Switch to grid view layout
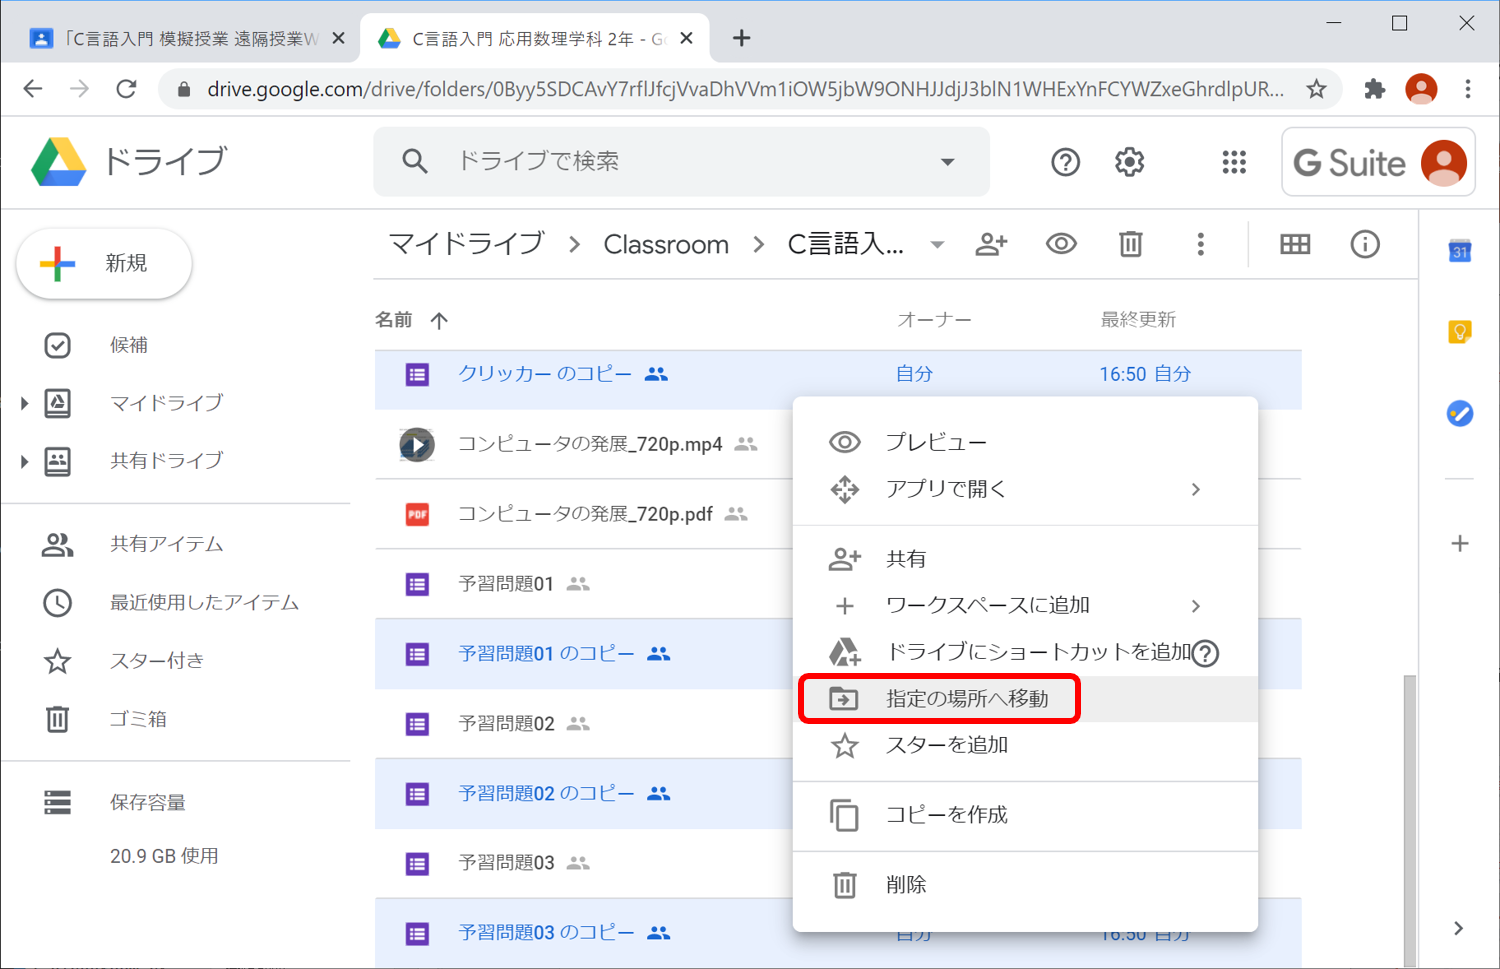This screenshot has height=969, width=1500. click(1295, 244)
